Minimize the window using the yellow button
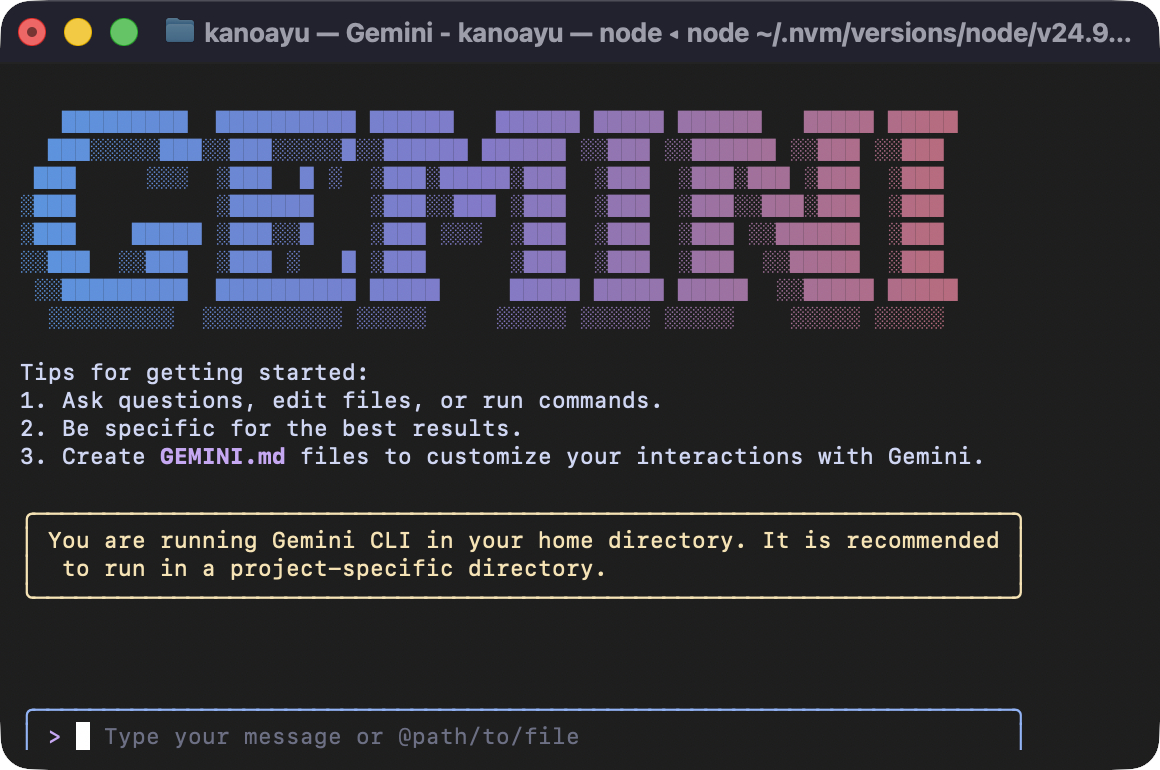 [x=78, y=32]
